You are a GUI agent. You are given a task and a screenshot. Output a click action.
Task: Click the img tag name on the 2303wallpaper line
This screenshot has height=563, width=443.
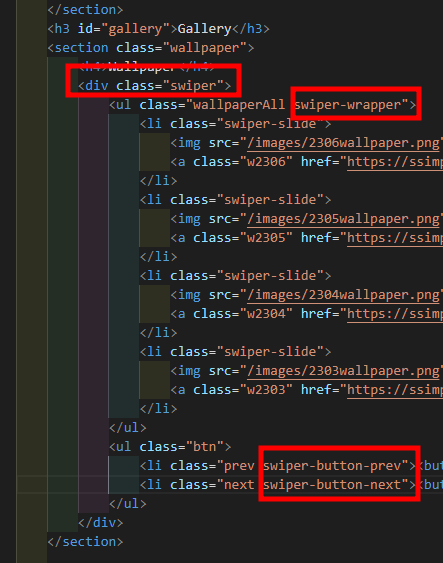190,371
